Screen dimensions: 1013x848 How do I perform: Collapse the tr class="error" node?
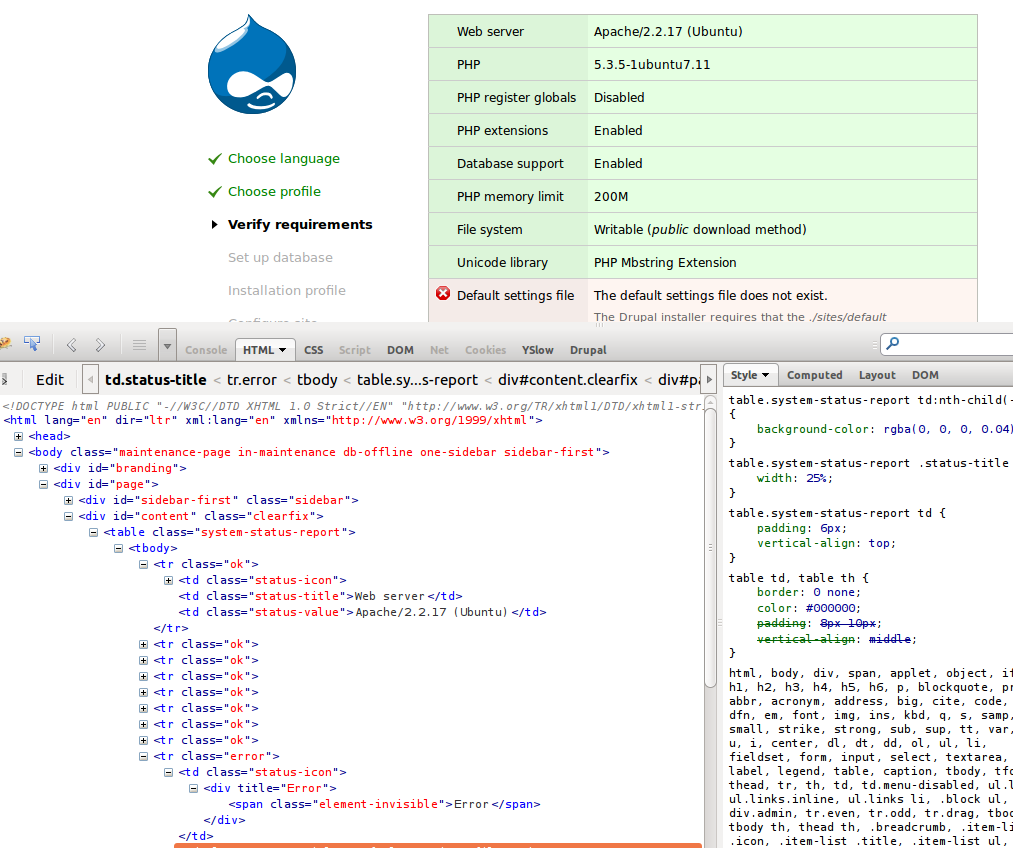(143, 756)
